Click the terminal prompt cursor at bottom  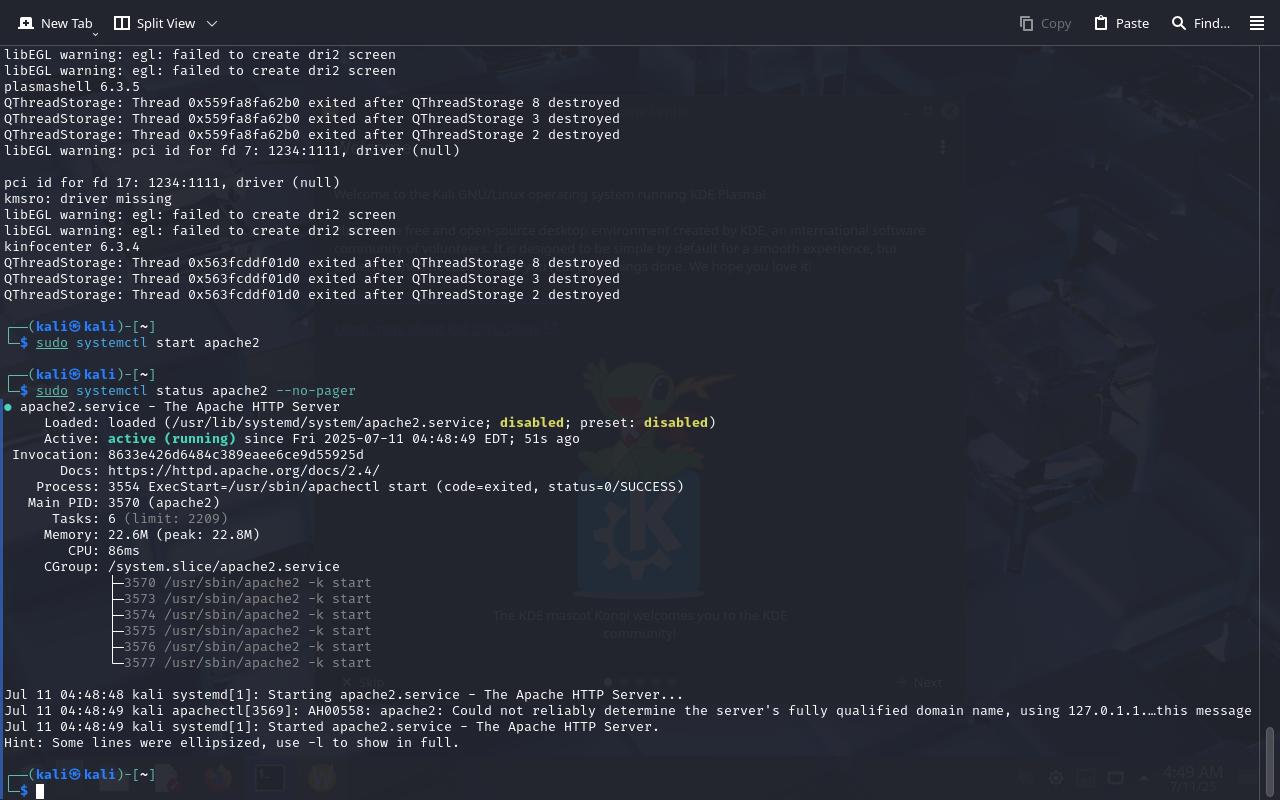coord(41,791)
